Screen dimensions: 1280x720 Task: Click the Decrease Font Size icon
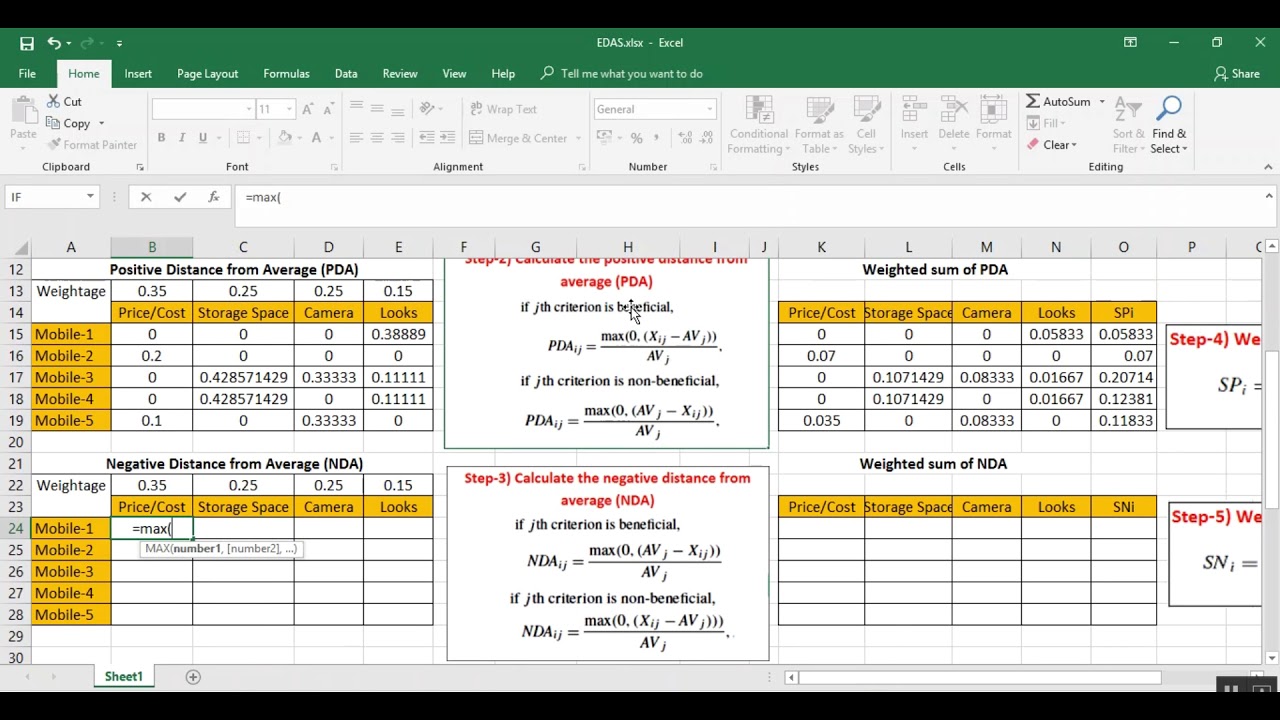(330, 109)
